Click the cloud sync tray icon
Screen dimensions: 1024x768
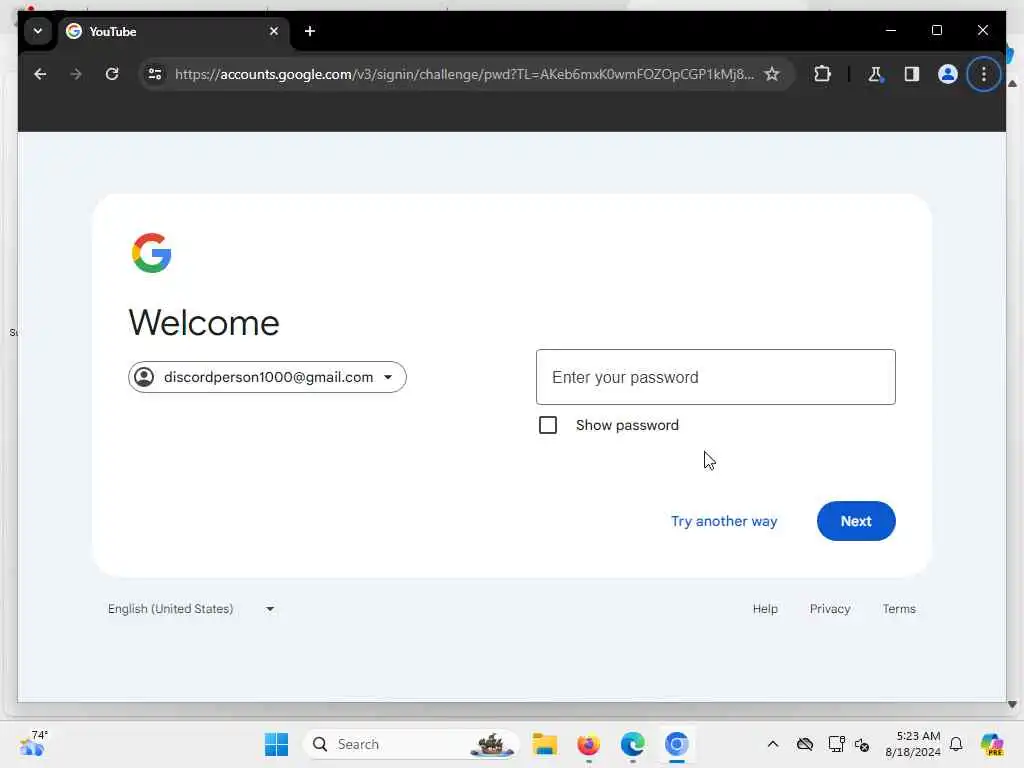pos(805,744)
